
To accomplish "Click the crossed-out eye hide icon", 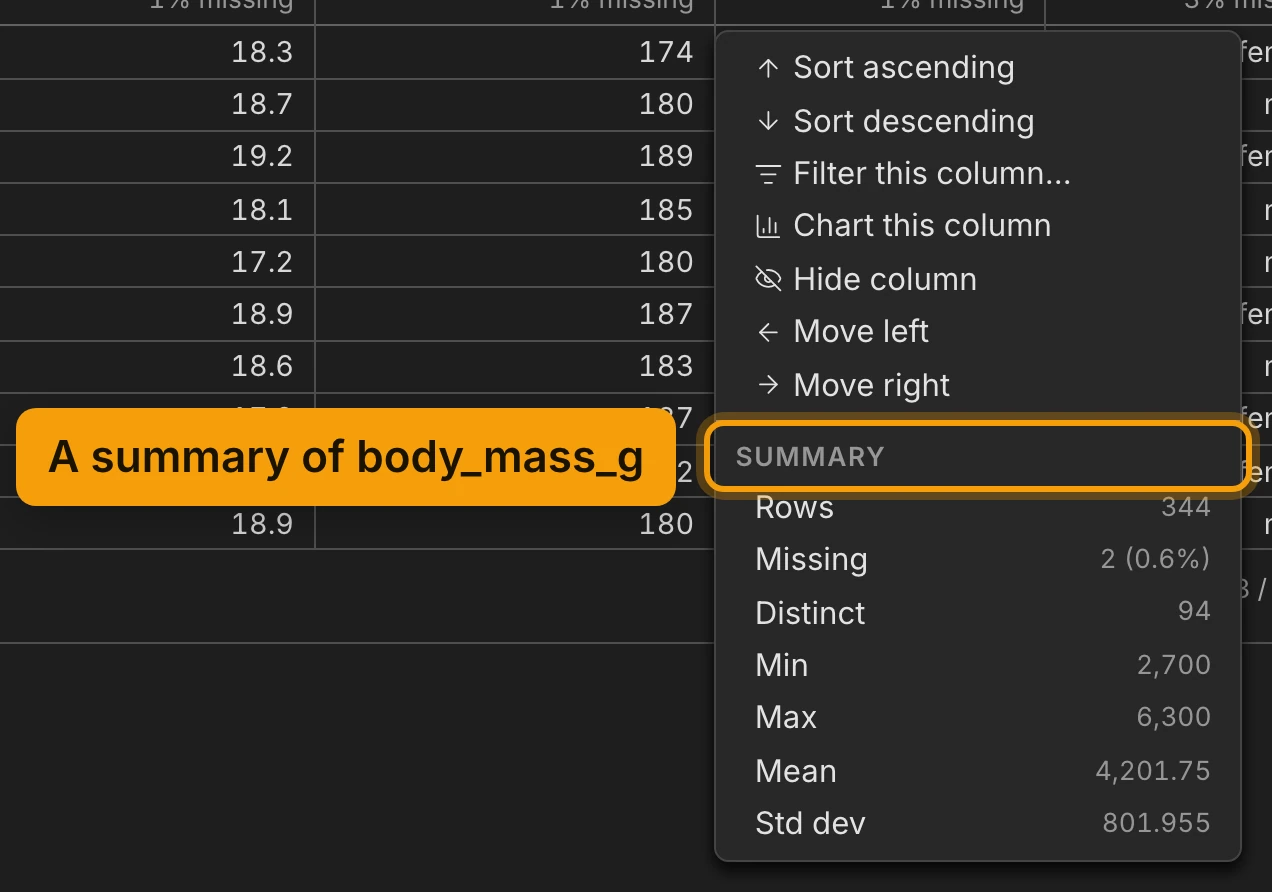I will pos(768,279).
